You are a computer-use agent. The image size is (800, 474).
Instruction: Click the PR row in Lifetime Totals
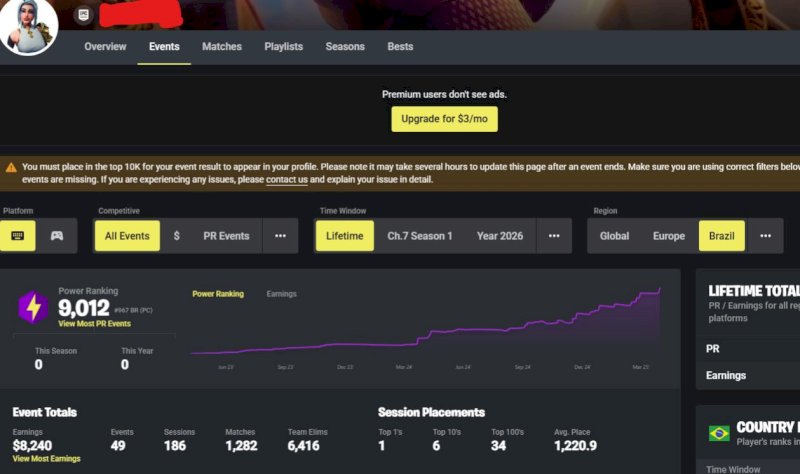click(x=748, y=348)
